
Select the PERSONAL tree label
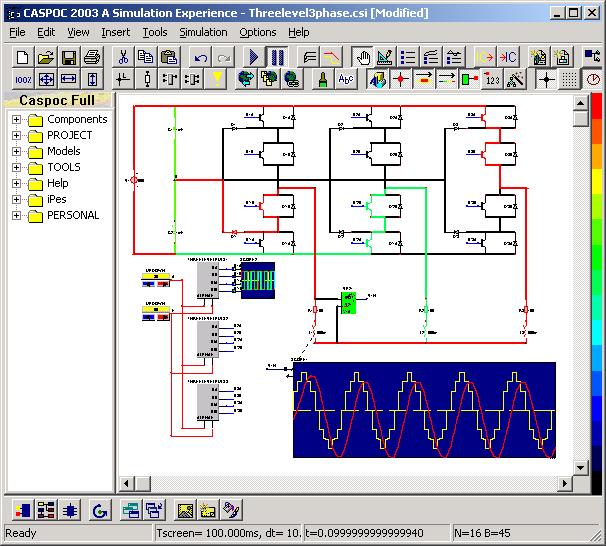(73, 215)
